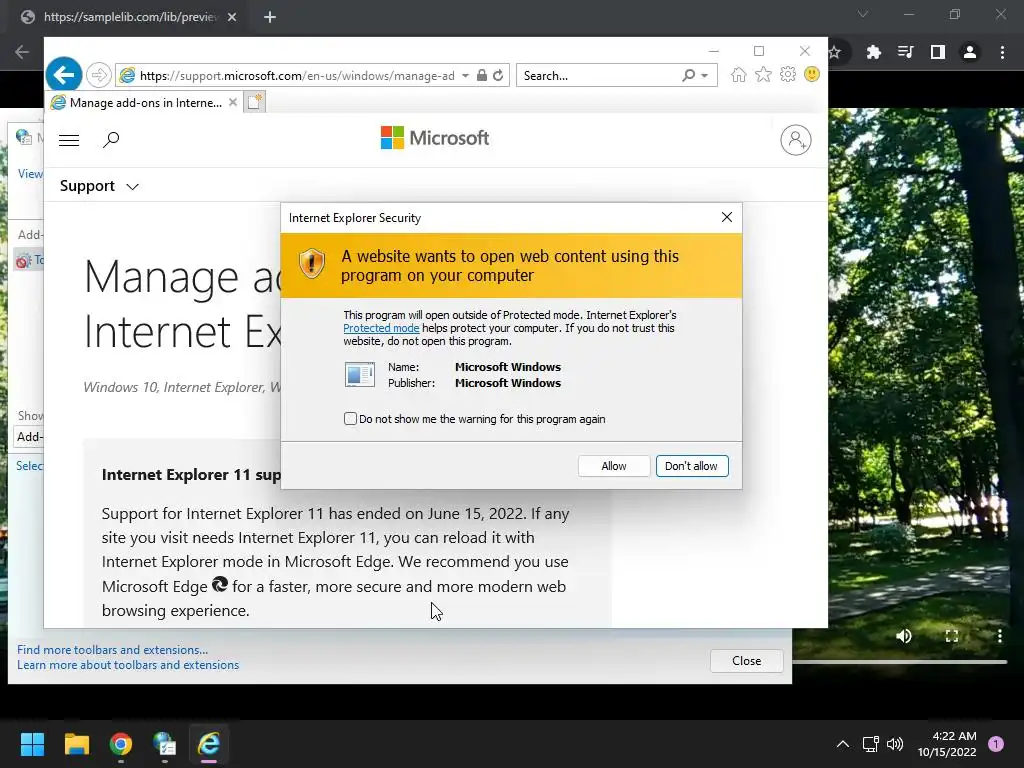
Task: Enter fullscreen on the video
Action: [x=952, y=635]
